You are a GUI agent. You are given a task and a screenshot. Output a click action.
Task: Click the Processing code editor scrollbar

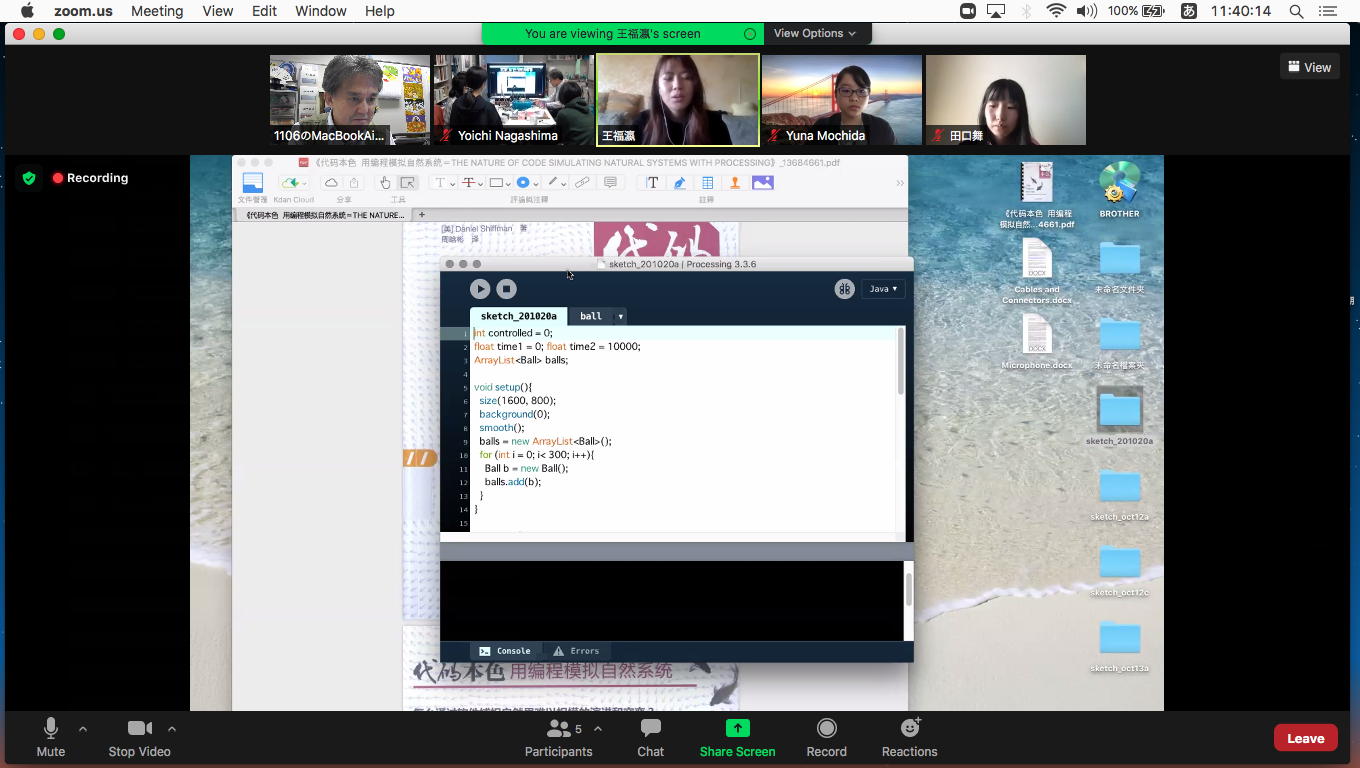click(x=900, y=361)
